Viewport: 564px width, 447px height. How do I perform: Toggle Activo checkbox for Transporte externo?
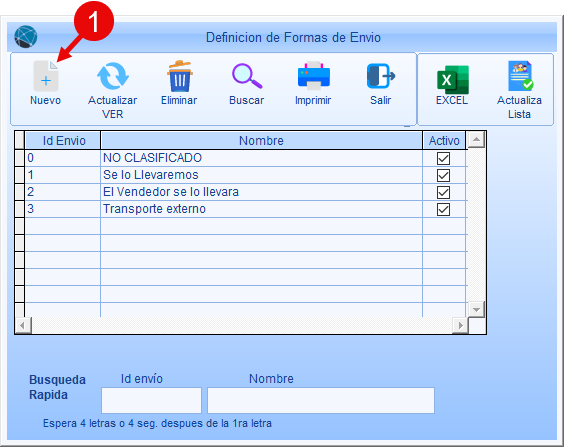point(443,209)
